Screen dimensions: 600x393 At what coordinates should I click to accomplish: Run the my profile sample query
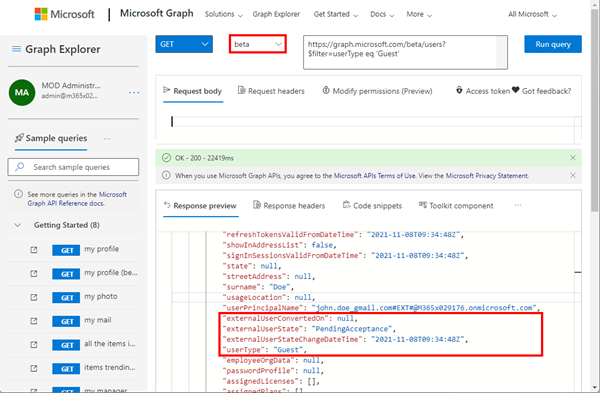[101, 249]
